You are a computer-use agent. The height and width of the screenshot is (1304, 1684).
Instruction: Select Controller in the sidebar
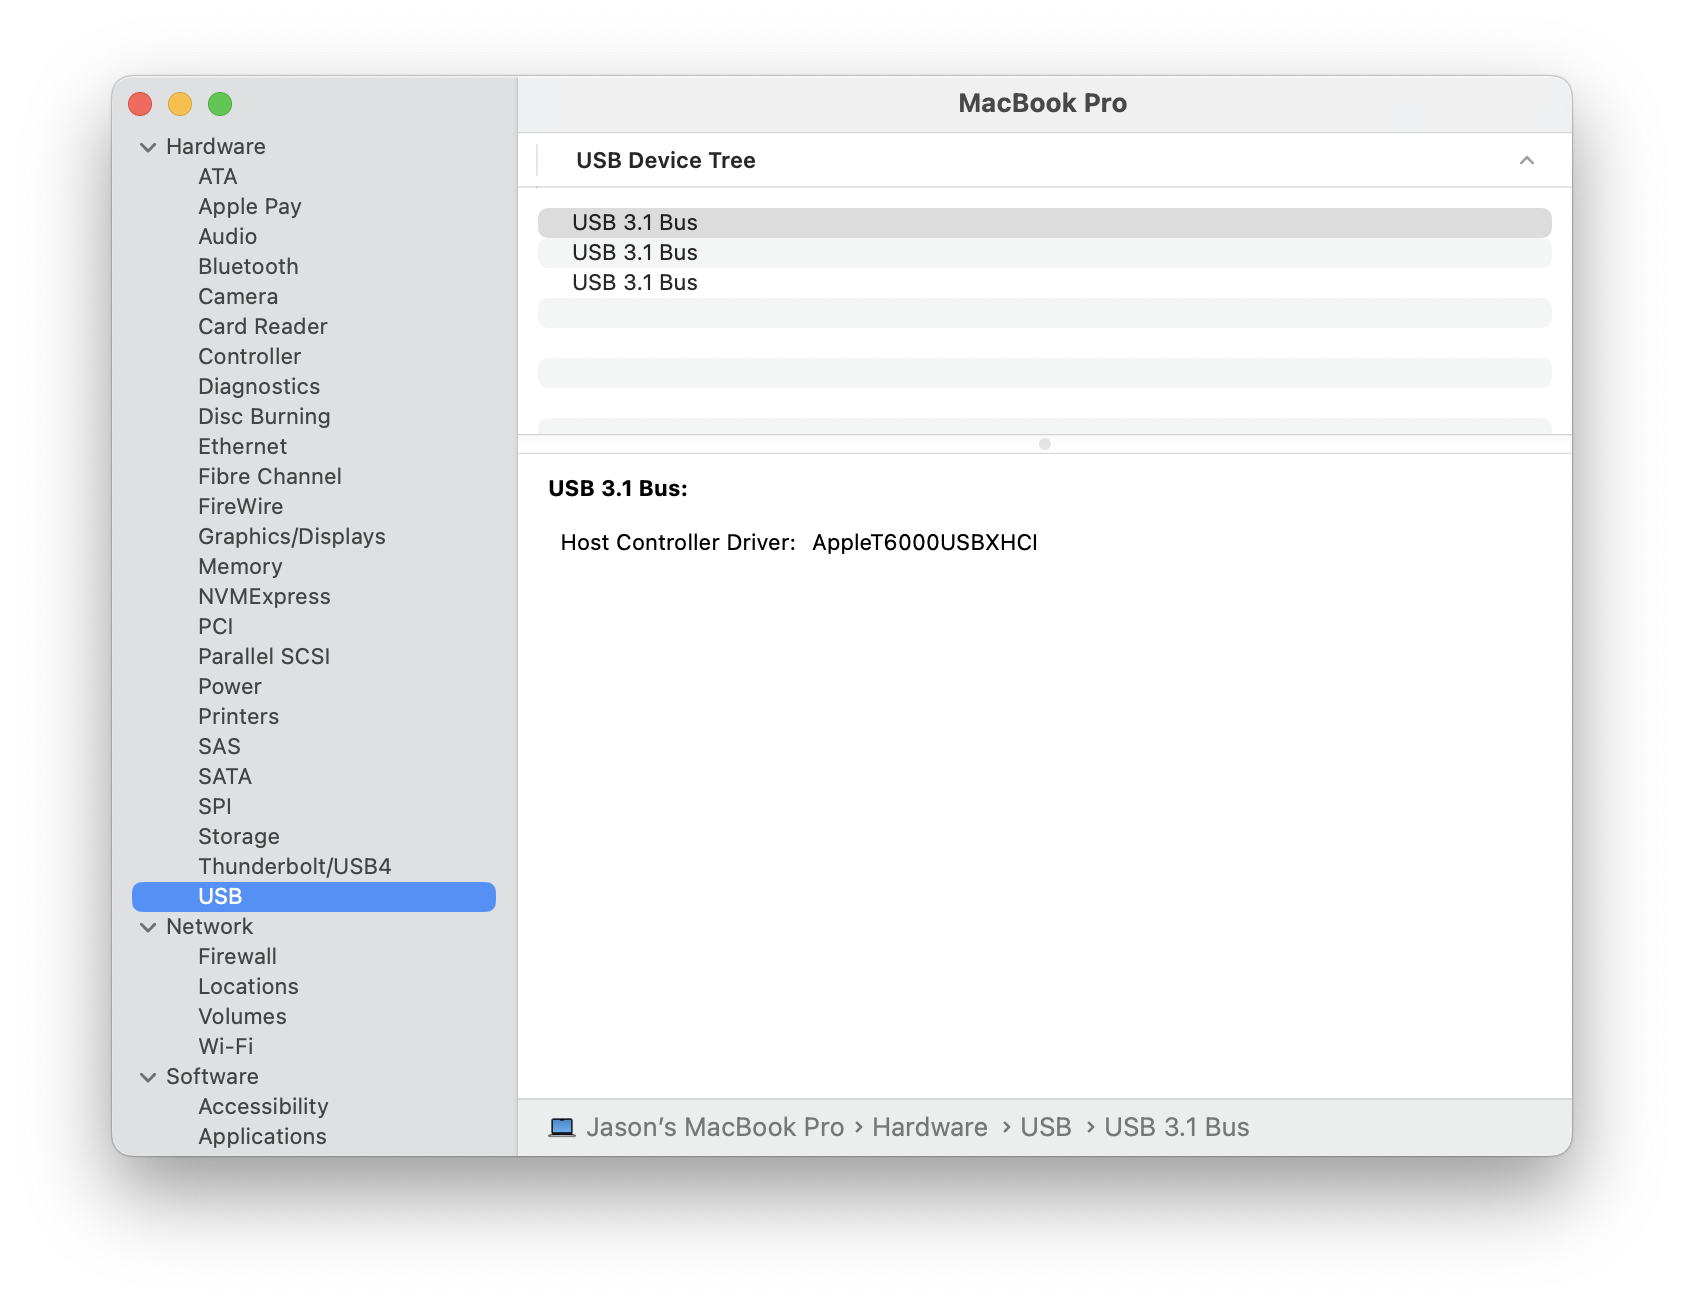[249, 357]
